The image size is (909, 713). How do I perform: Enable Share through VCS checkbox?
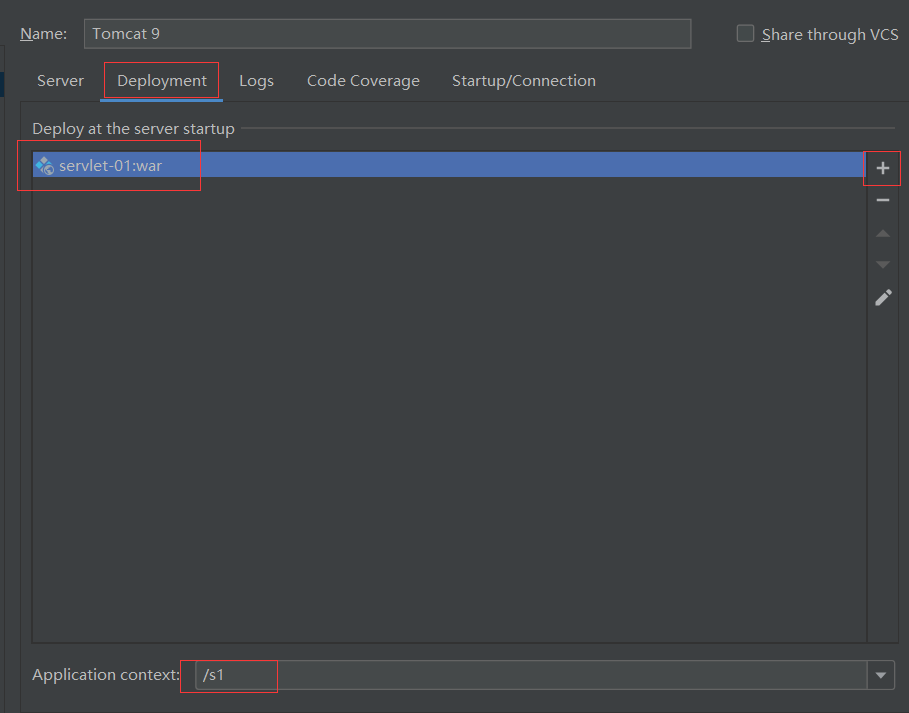pyautogui.click(x=745, y=34)
